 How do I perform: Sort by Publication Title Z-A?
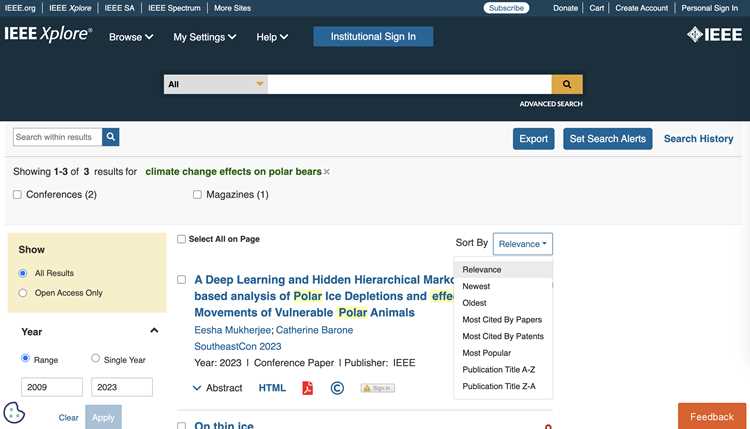pyautogui.click(x=503, y=386)
